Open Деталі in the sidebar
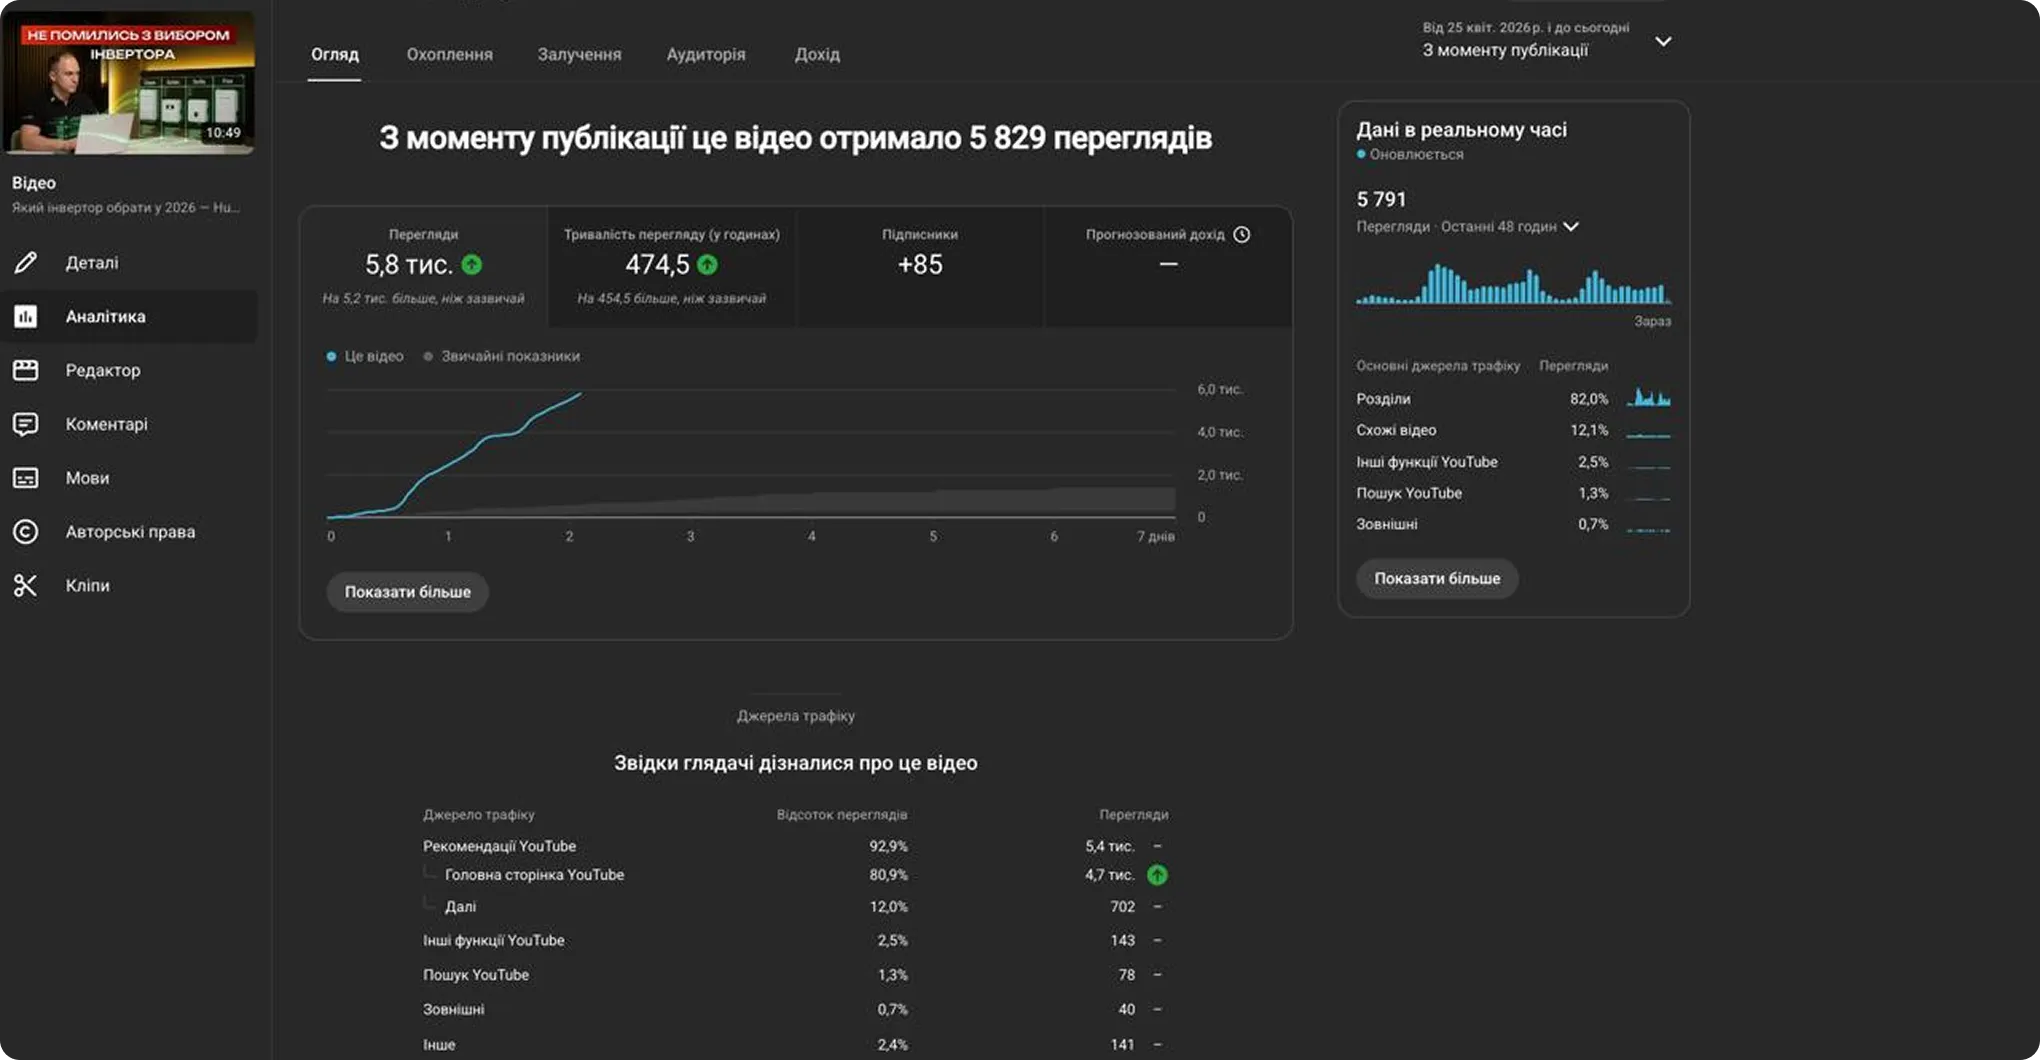 point(129,263)
